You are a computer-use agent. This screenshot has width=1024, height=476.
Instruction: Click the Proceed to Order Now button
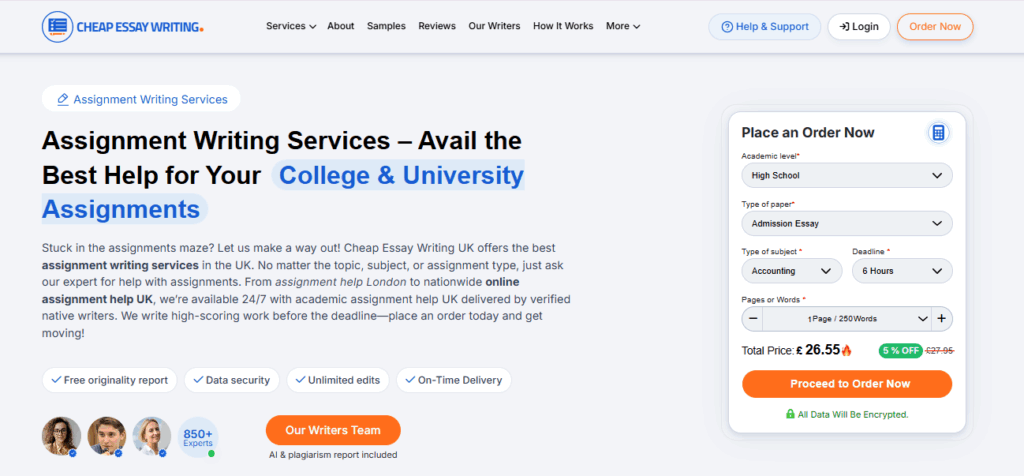[x=846, y=384]
